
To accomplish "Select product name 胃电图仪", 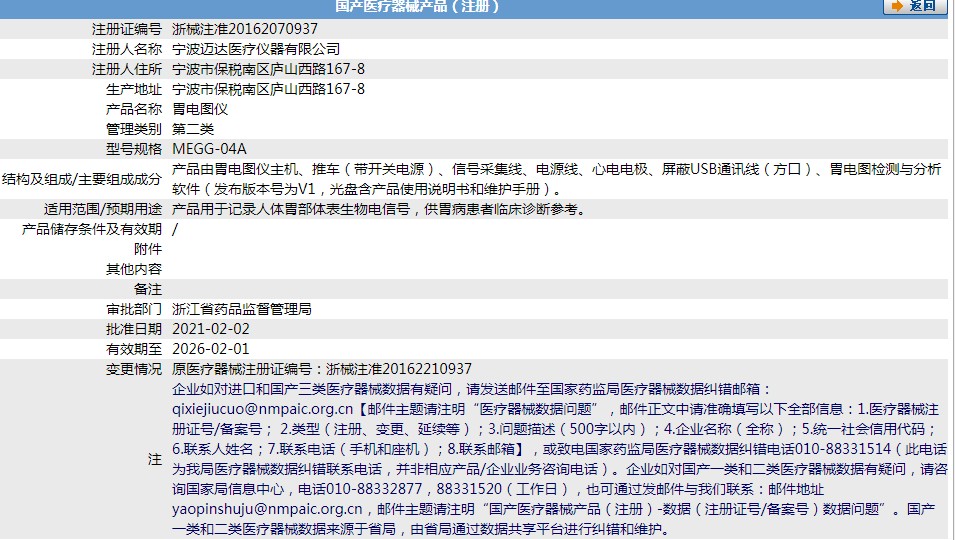I will pyautogui.click(x=200, y=110).
